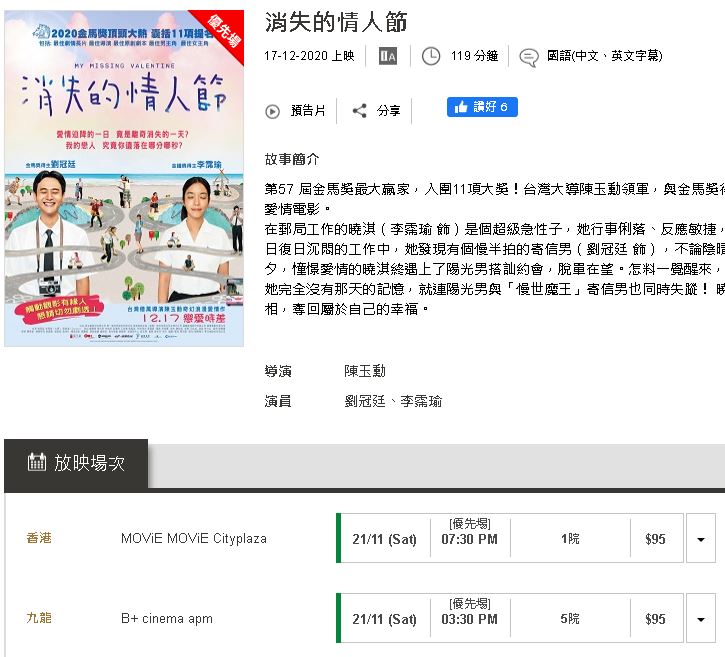
Task: Click the Facebook thumbs-up 讚好 button
Action: (x=482, y=107)
